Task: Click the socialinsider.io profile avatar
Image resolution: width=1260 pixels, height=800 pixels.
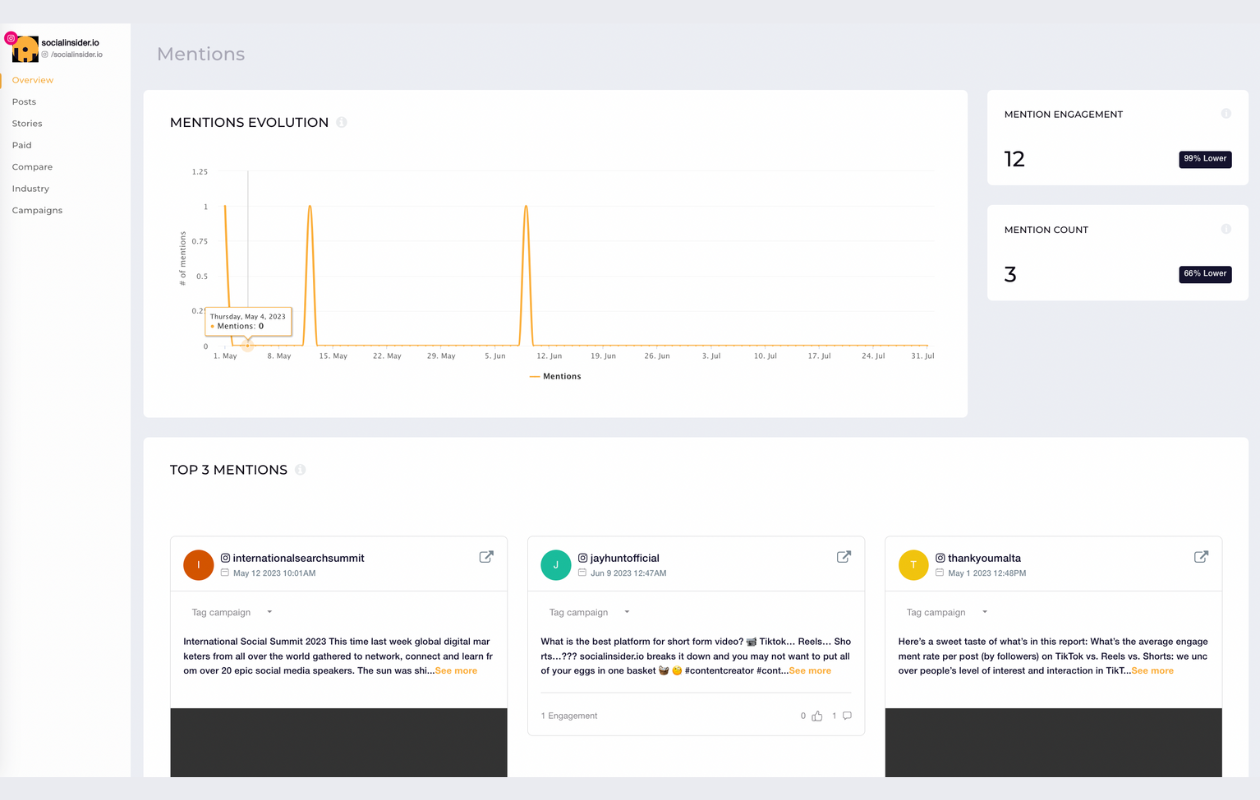Action: point(25,49)
